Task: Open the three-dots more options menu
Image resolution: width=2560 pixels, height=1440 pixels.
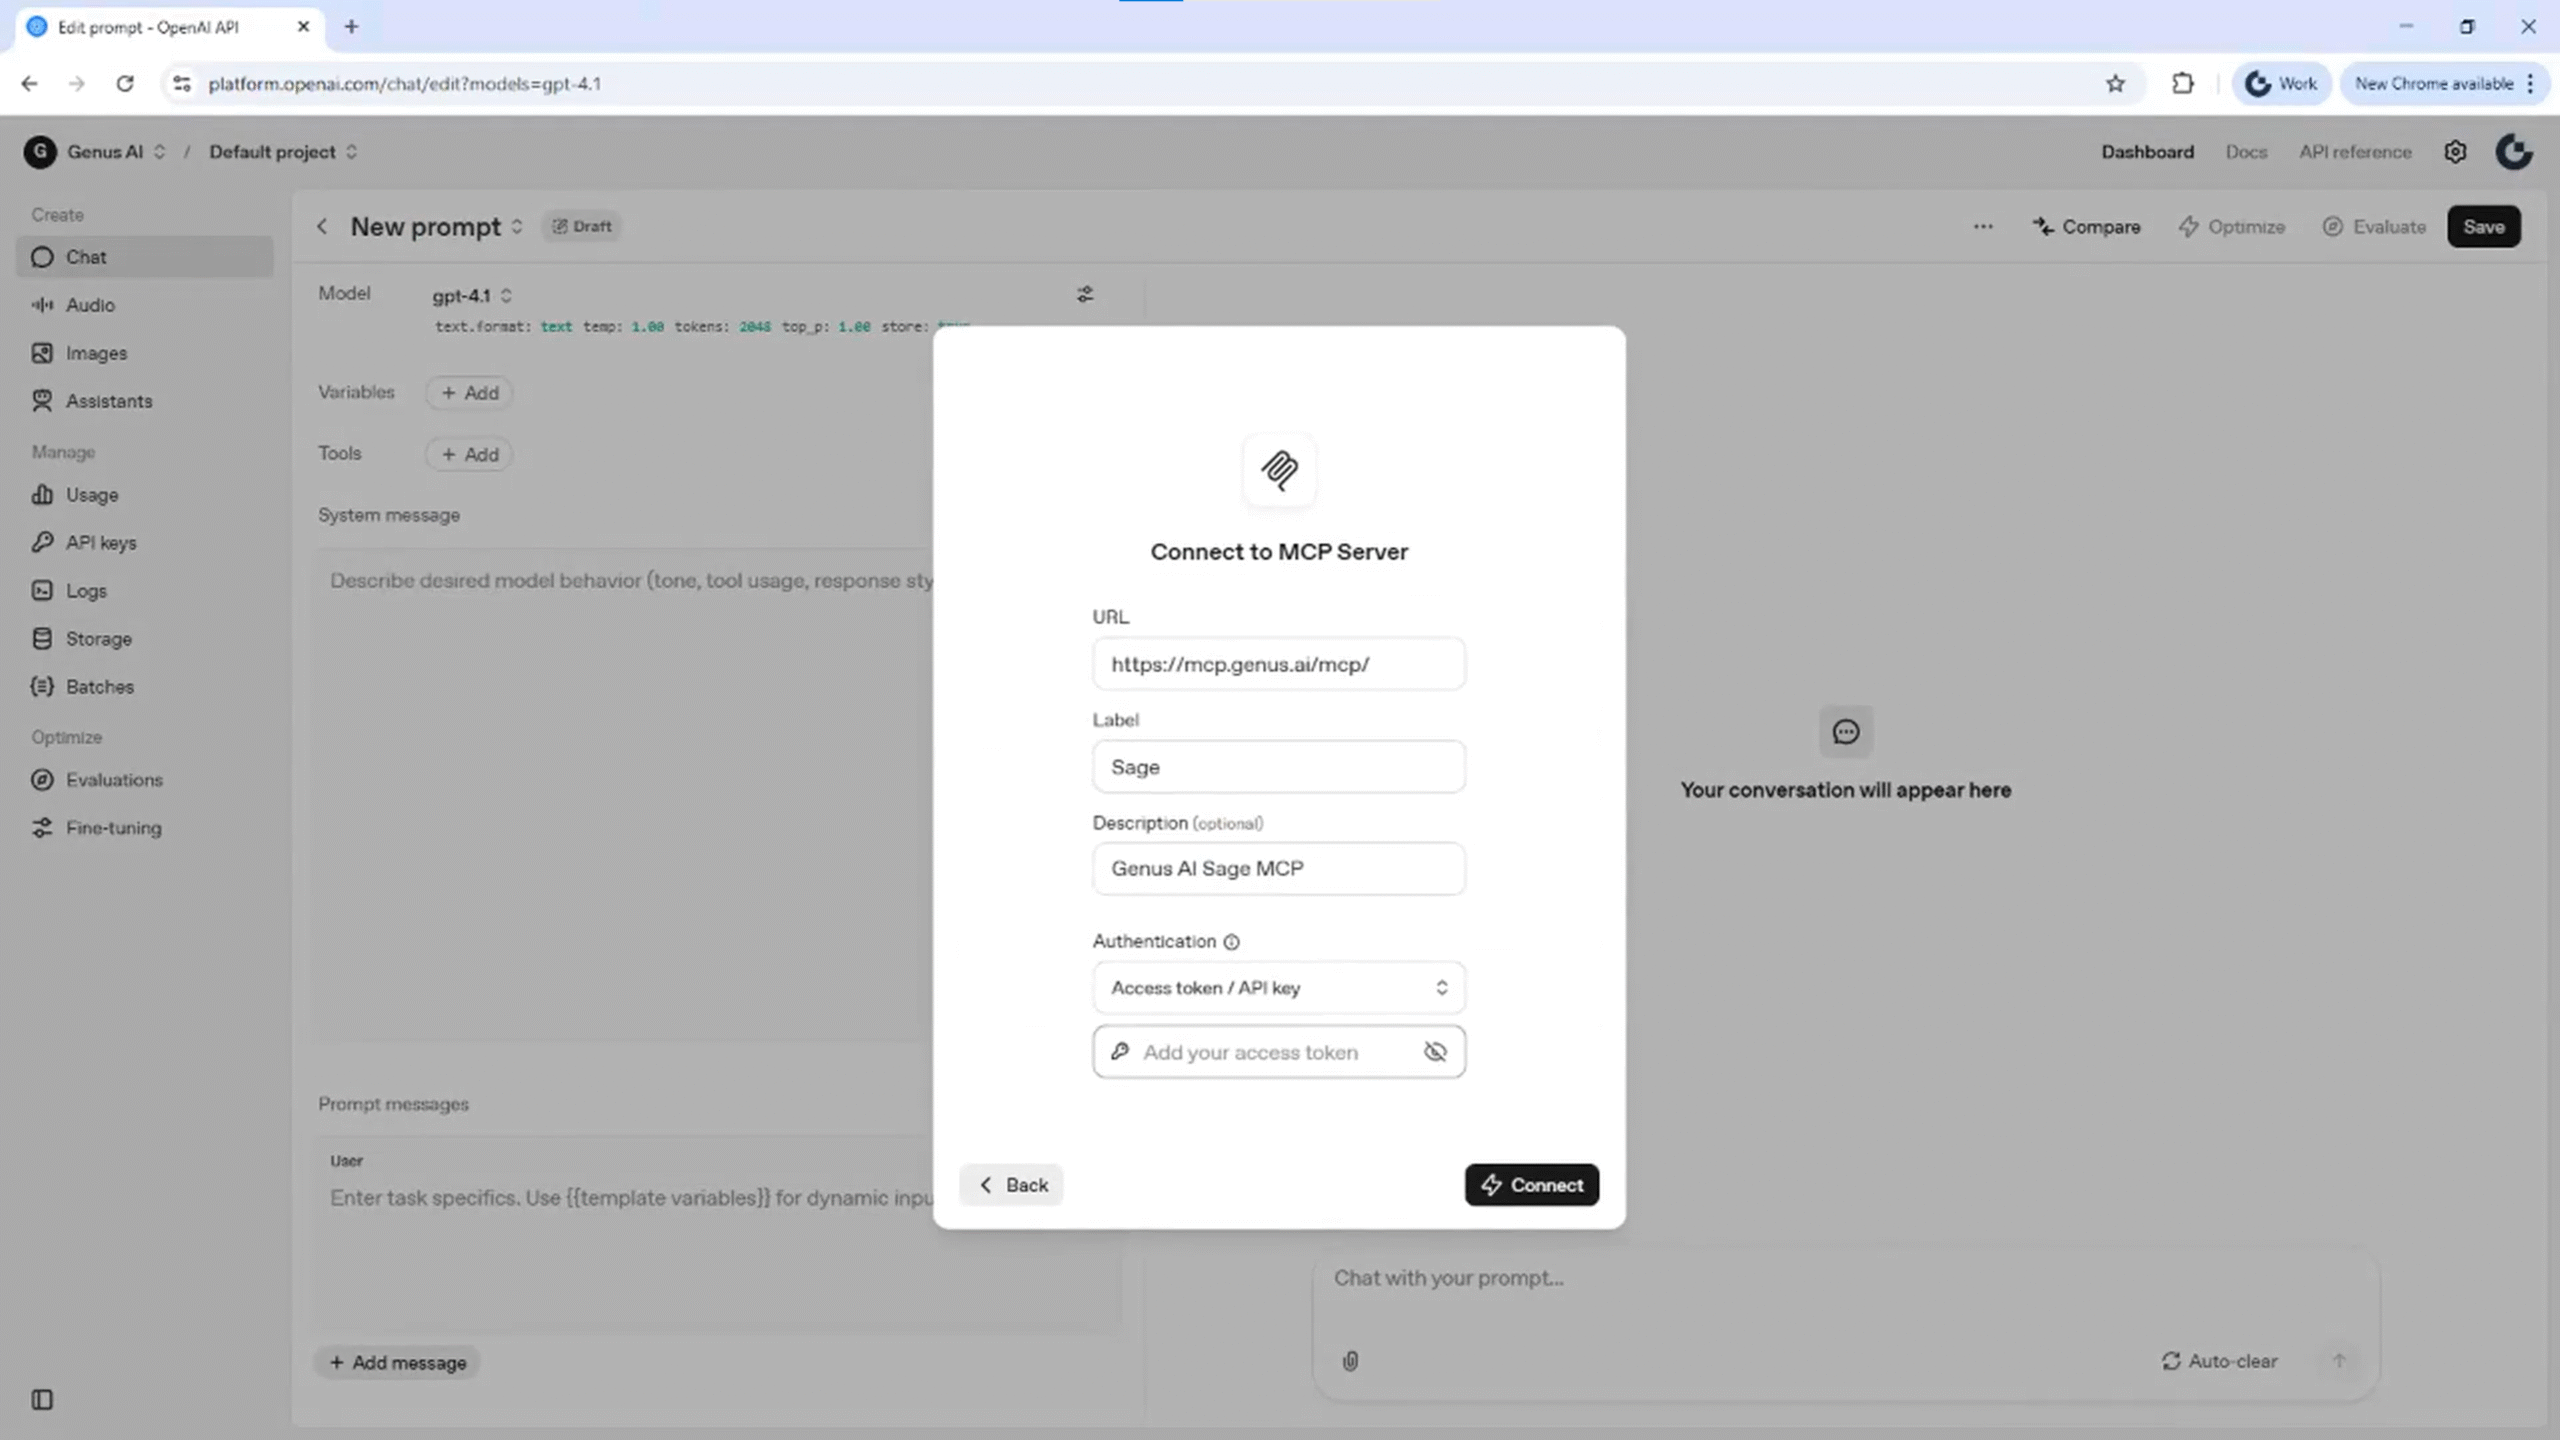Action: point(1983,227)
